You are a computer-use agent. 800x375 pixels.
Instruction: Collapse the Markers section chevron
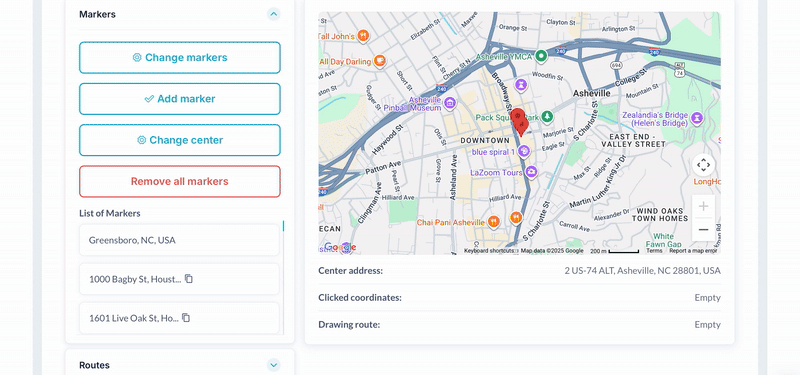(x=273, y=14)
